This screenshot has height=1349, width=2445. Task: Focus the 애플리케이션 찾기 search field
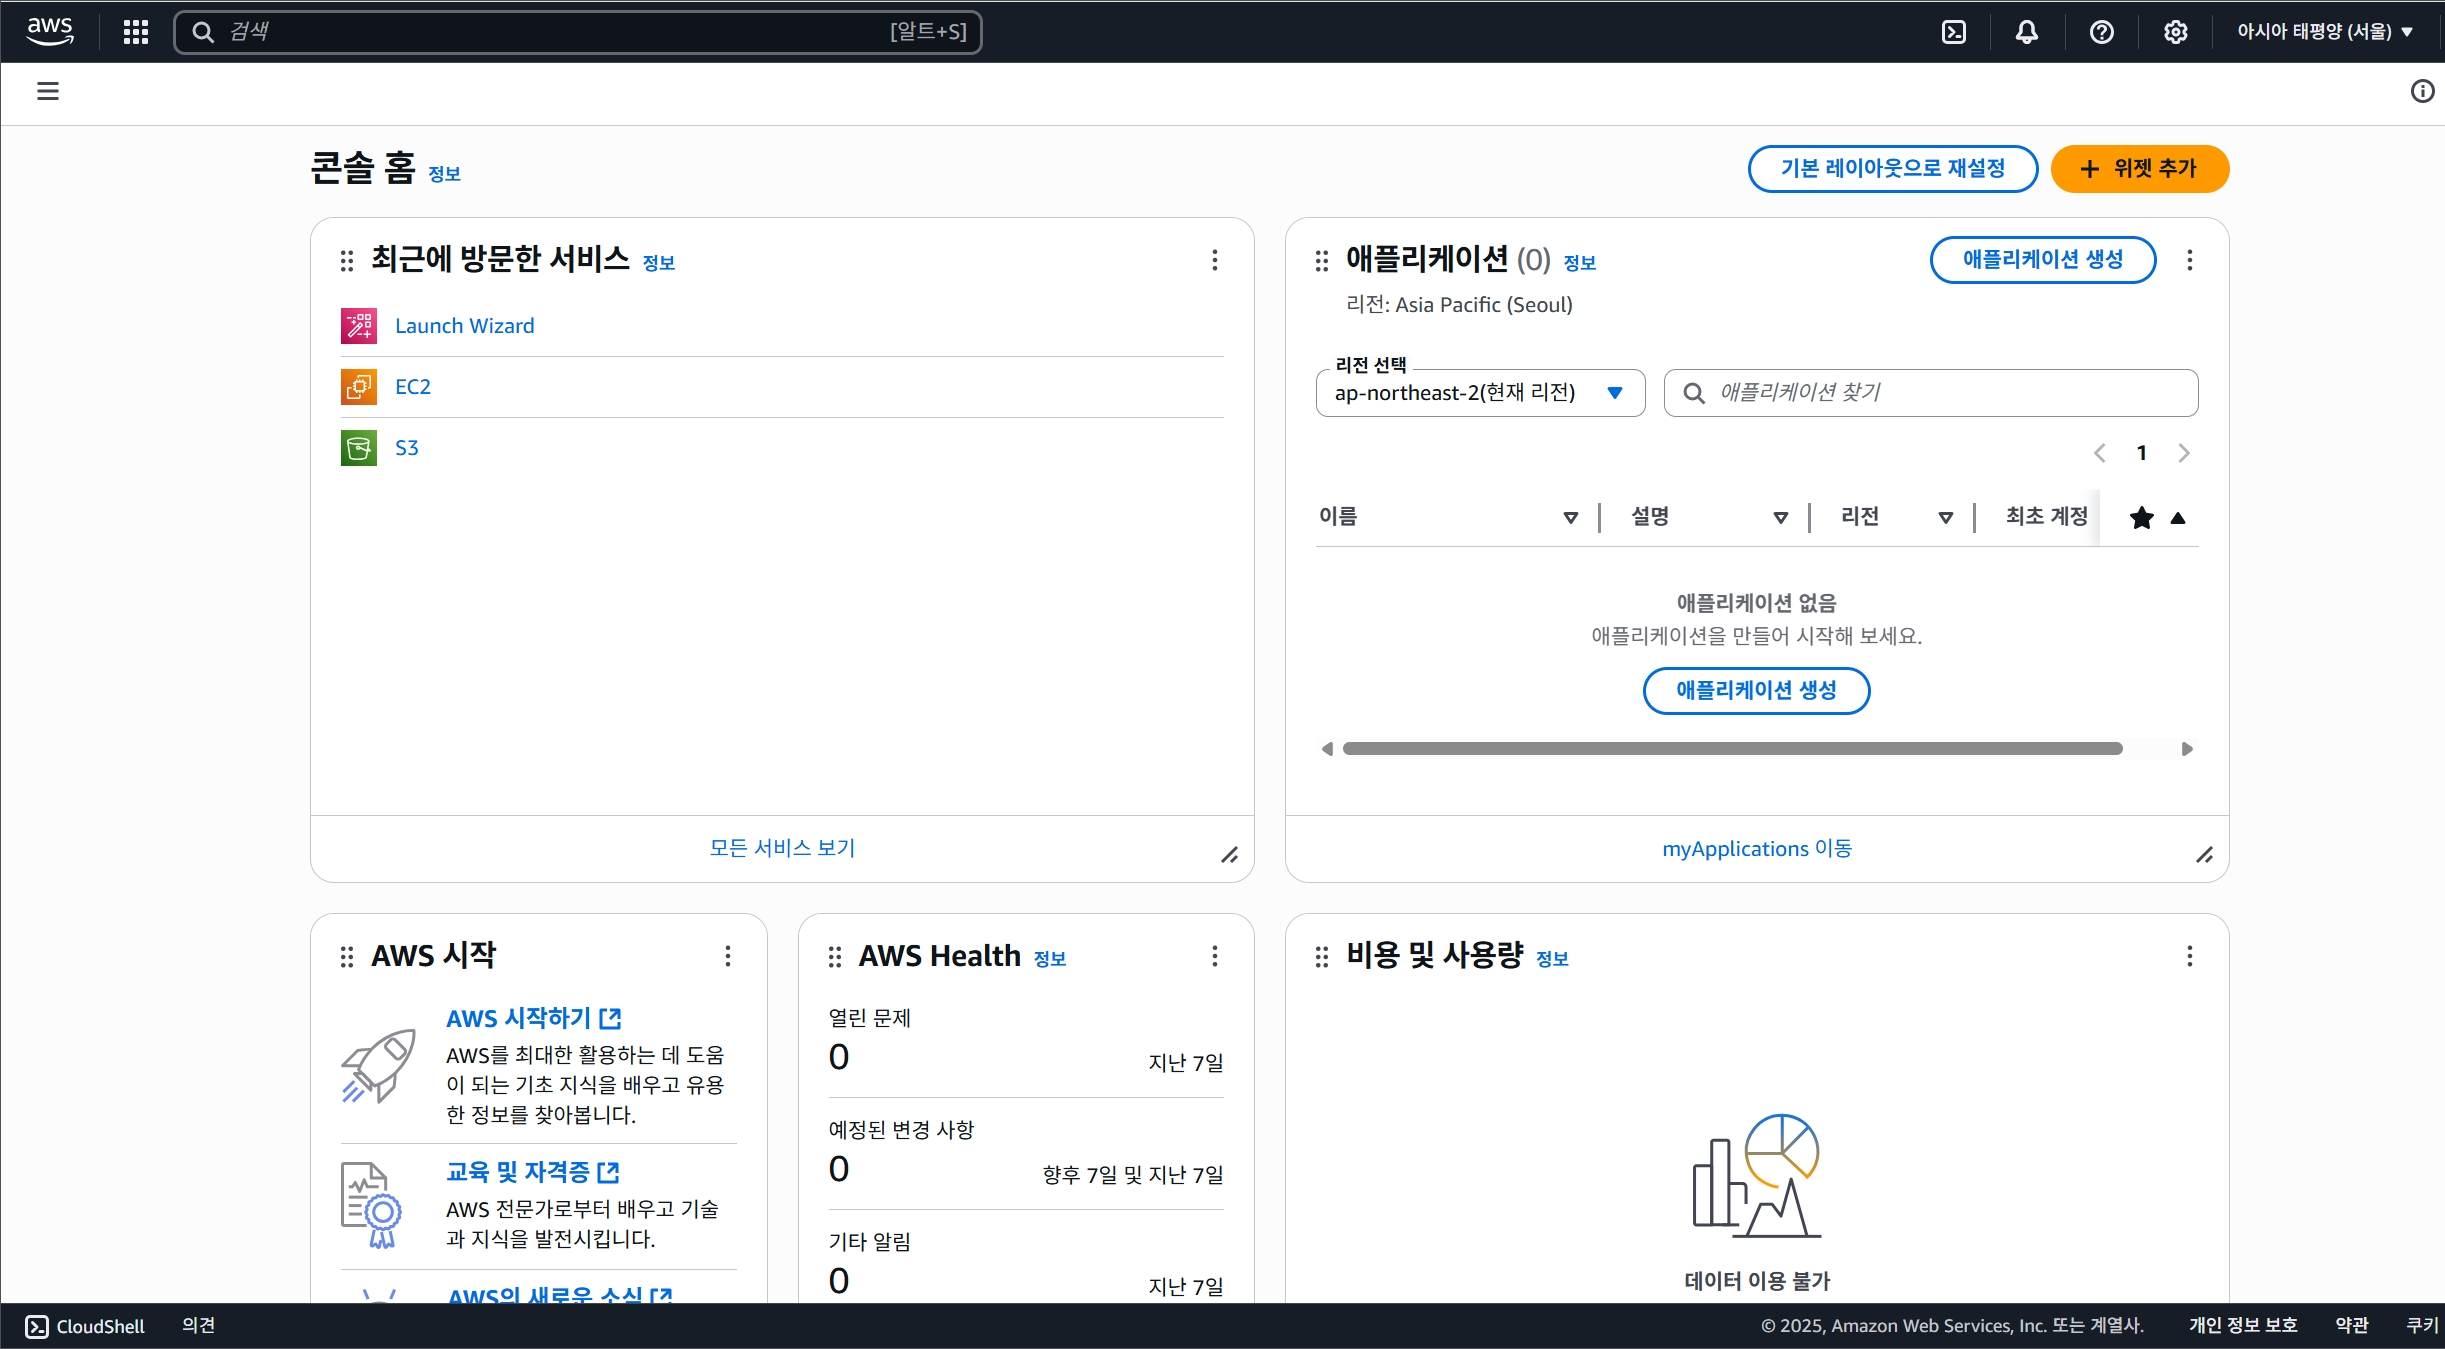click(1931, 393)
